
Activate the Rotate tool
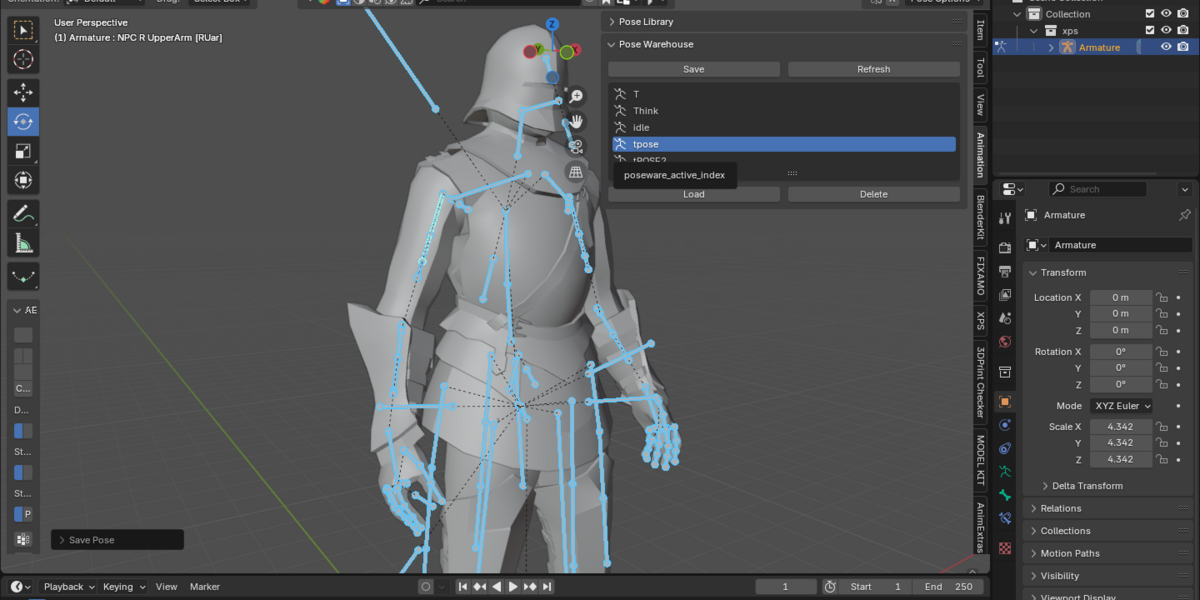(x=23, y=122)
